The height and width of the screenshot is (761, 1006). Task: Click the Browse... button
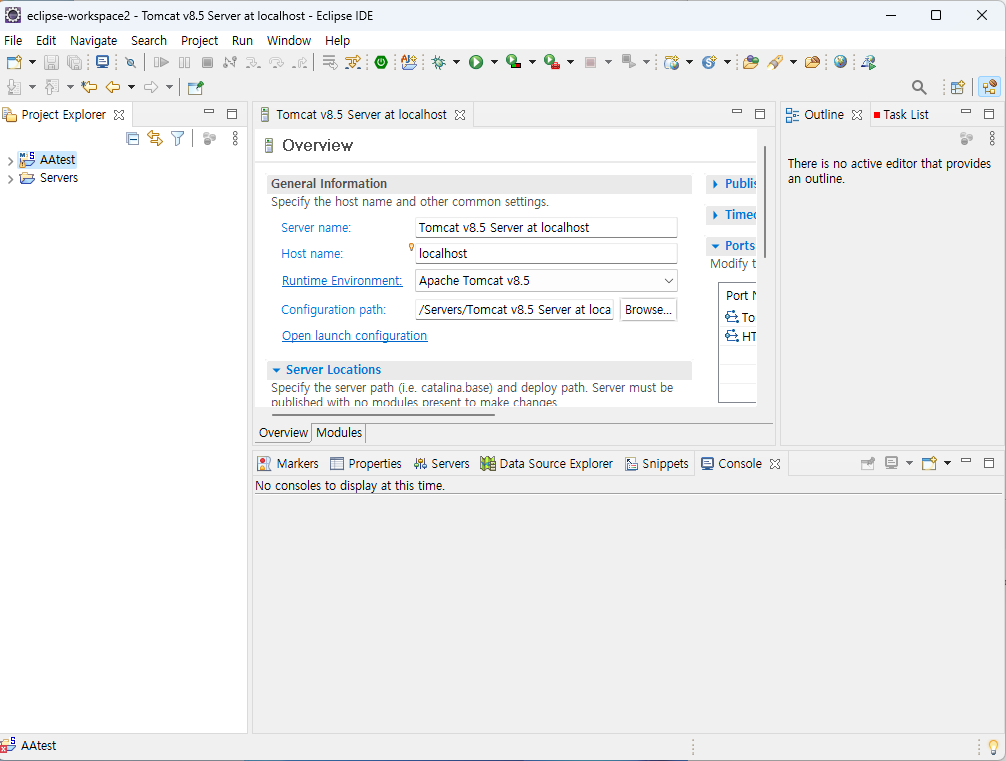(648, 310)
